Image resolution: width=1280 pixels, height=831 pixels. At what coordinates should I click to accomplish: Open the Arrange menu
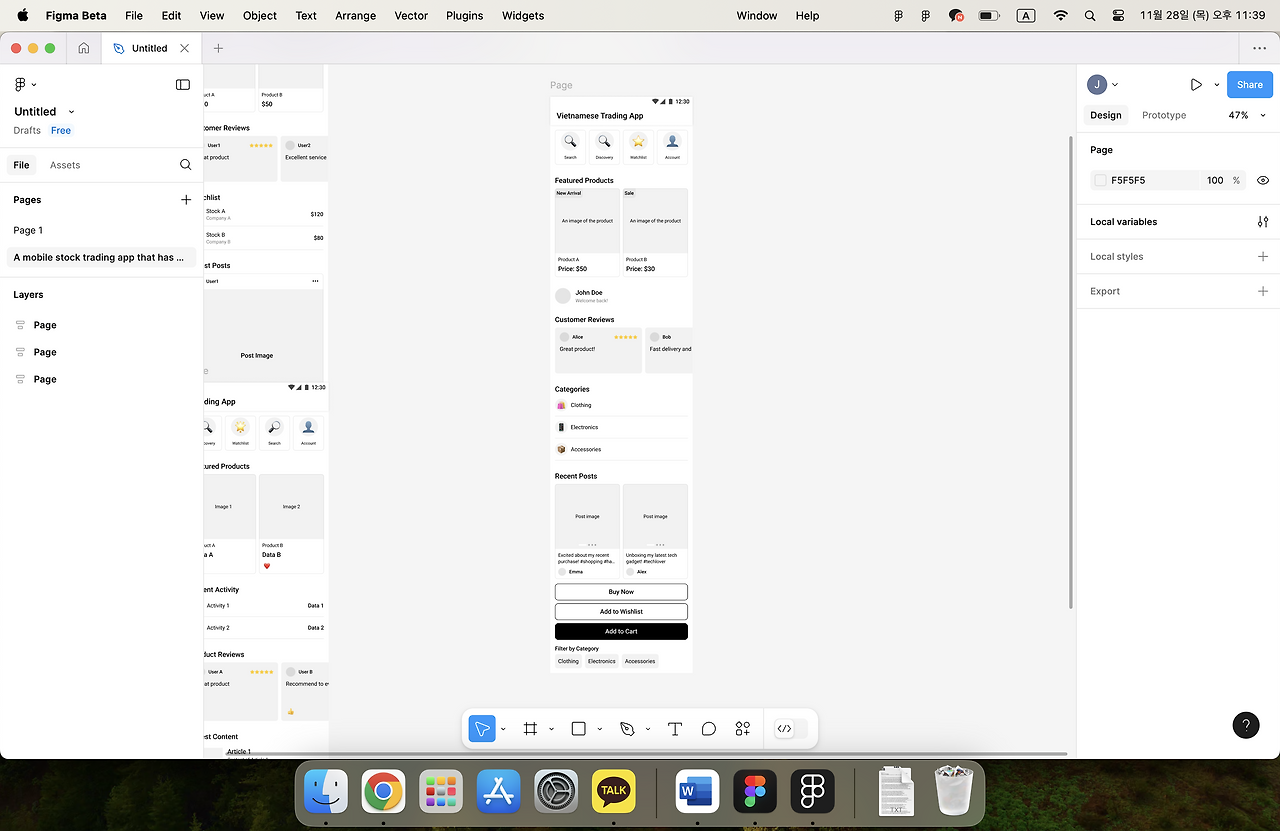point(356,16)
